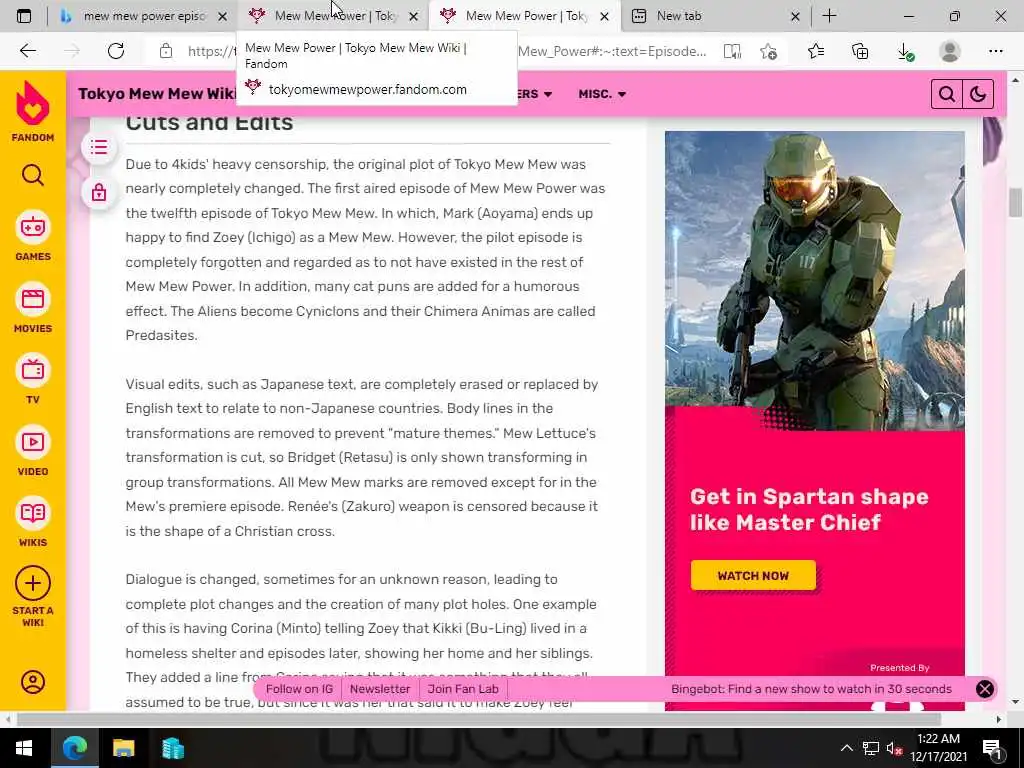Open the browser profile avatar
The width and height of the screenshot is (1024, 768).
[950, 51]
